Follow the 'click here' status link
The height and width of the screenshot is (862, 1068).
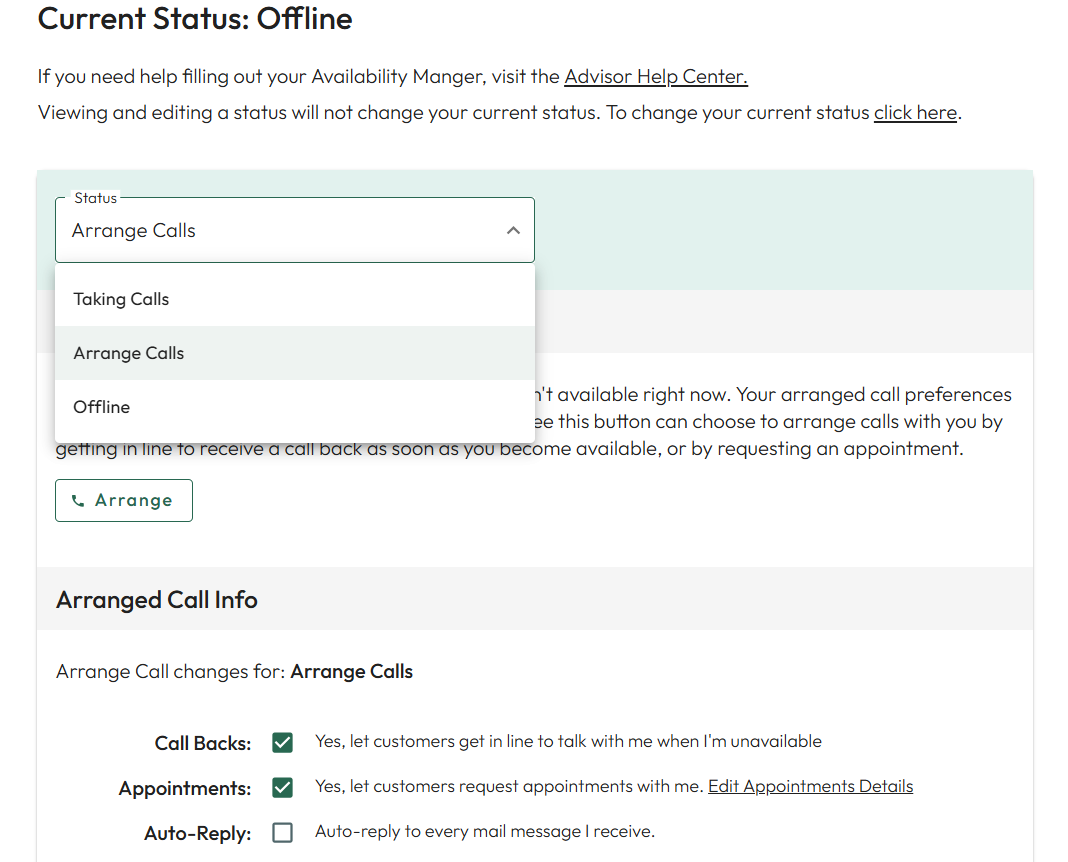tap(915, 113)
